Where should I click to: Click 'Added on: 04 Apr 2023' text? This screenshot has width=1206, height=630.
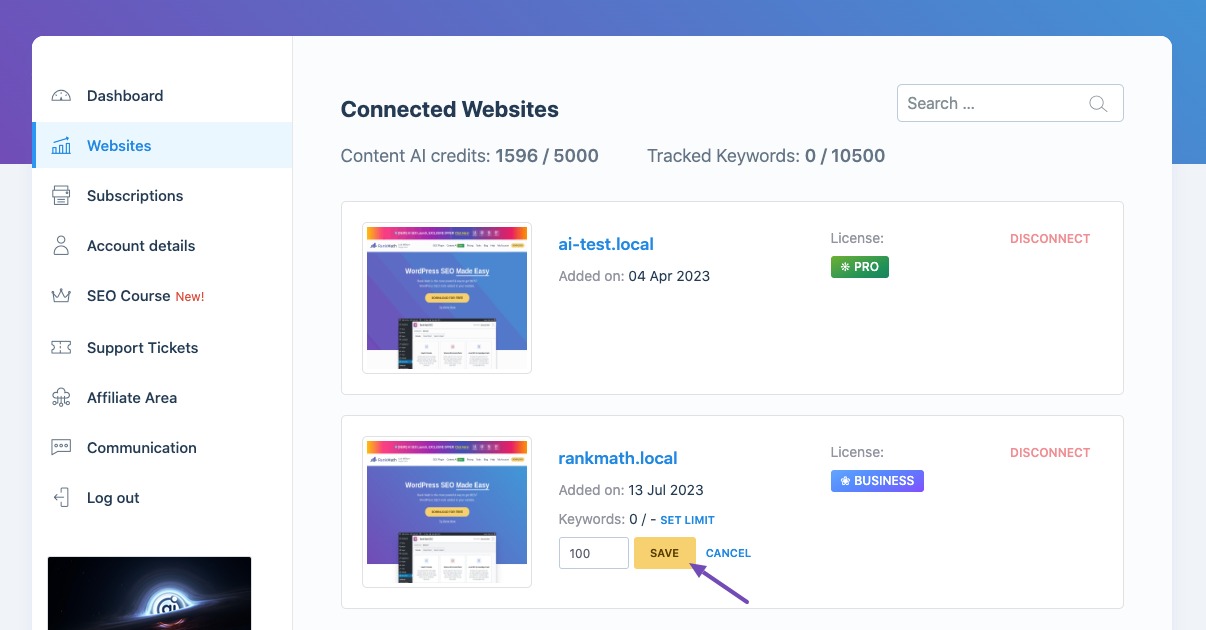(634, 276)
